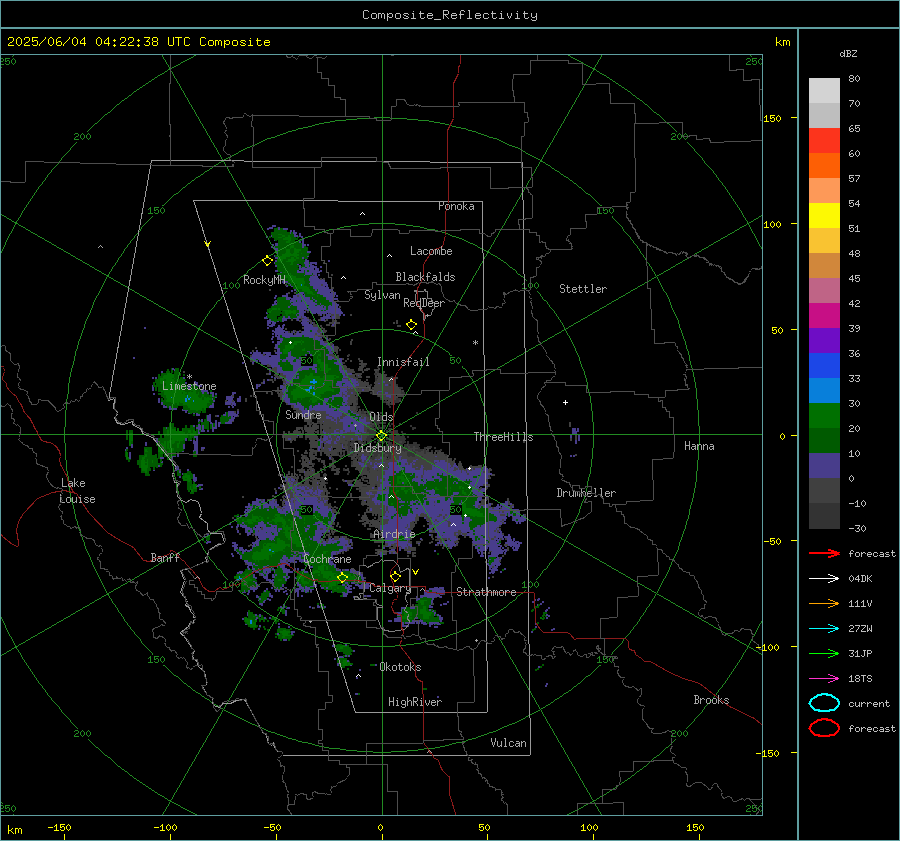
Task: Click the ThreeHills label
Action: click(503, 437)
